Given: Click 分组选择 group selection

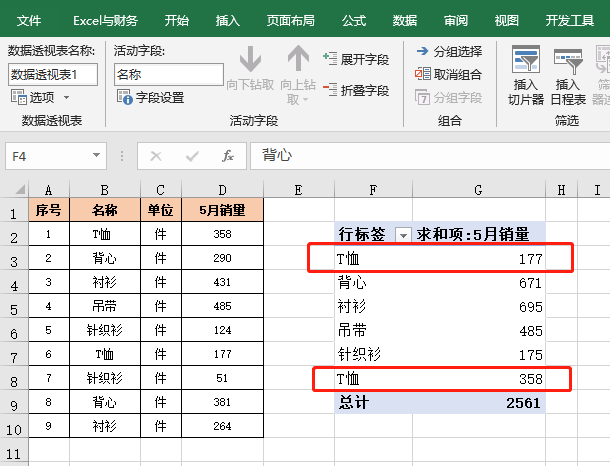Looking at the screenshot, I should click(449, 51).
